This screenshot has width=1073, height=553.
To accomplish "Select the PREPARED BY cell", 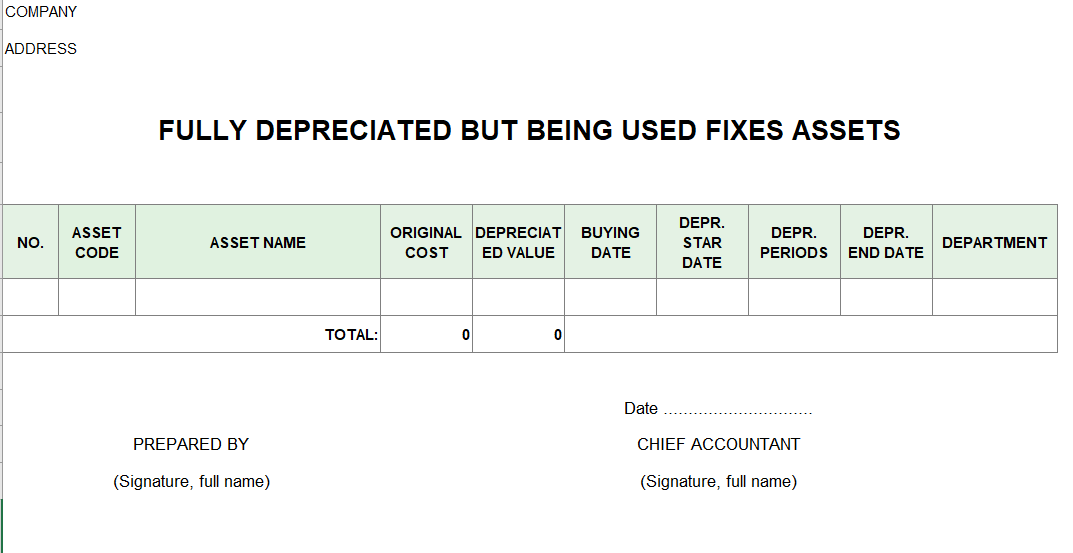I will click(x=191, y=444).
